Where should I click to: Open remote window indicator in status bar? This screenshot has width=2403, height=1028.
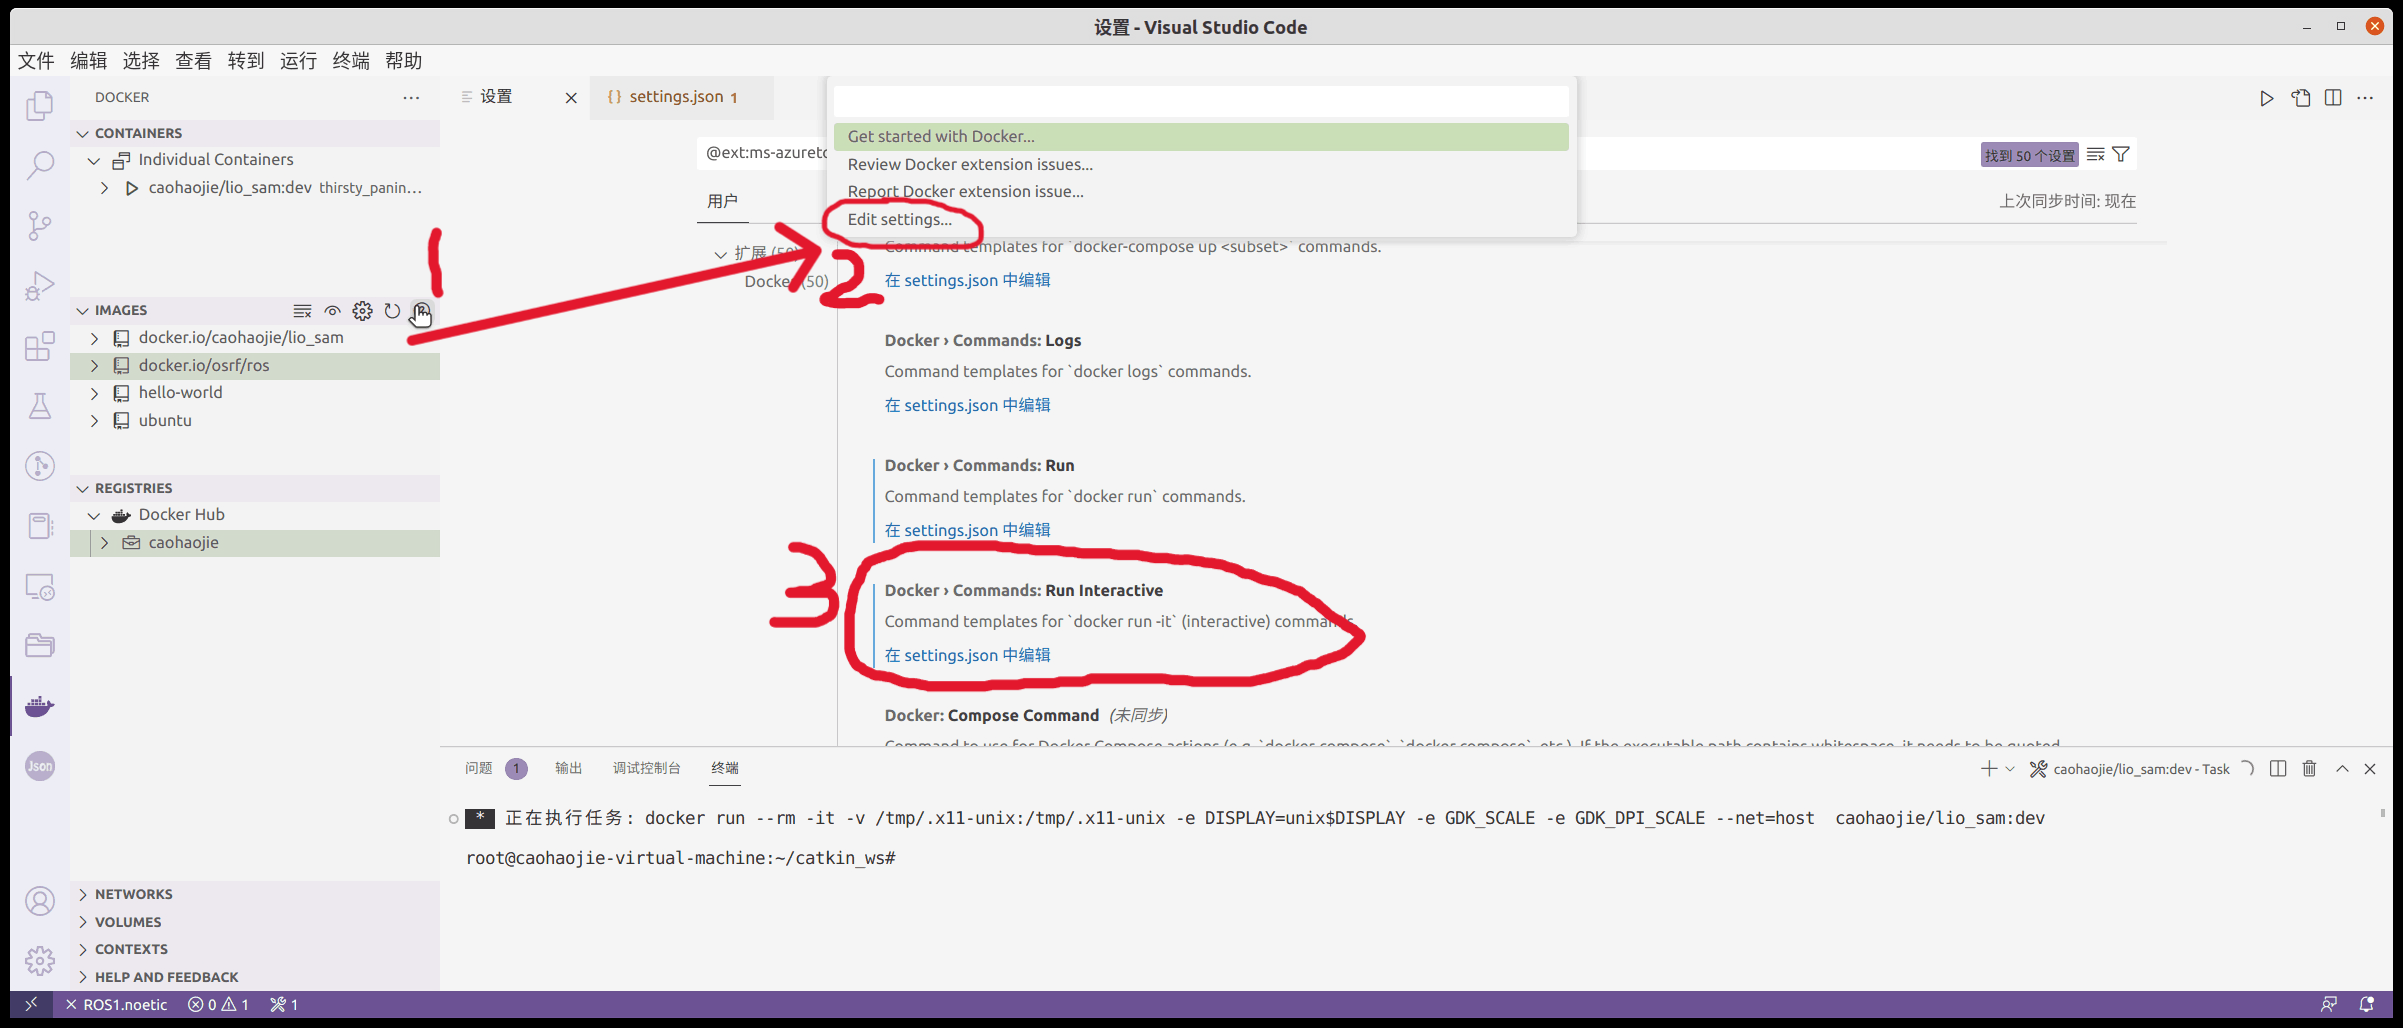point(31,1004)
